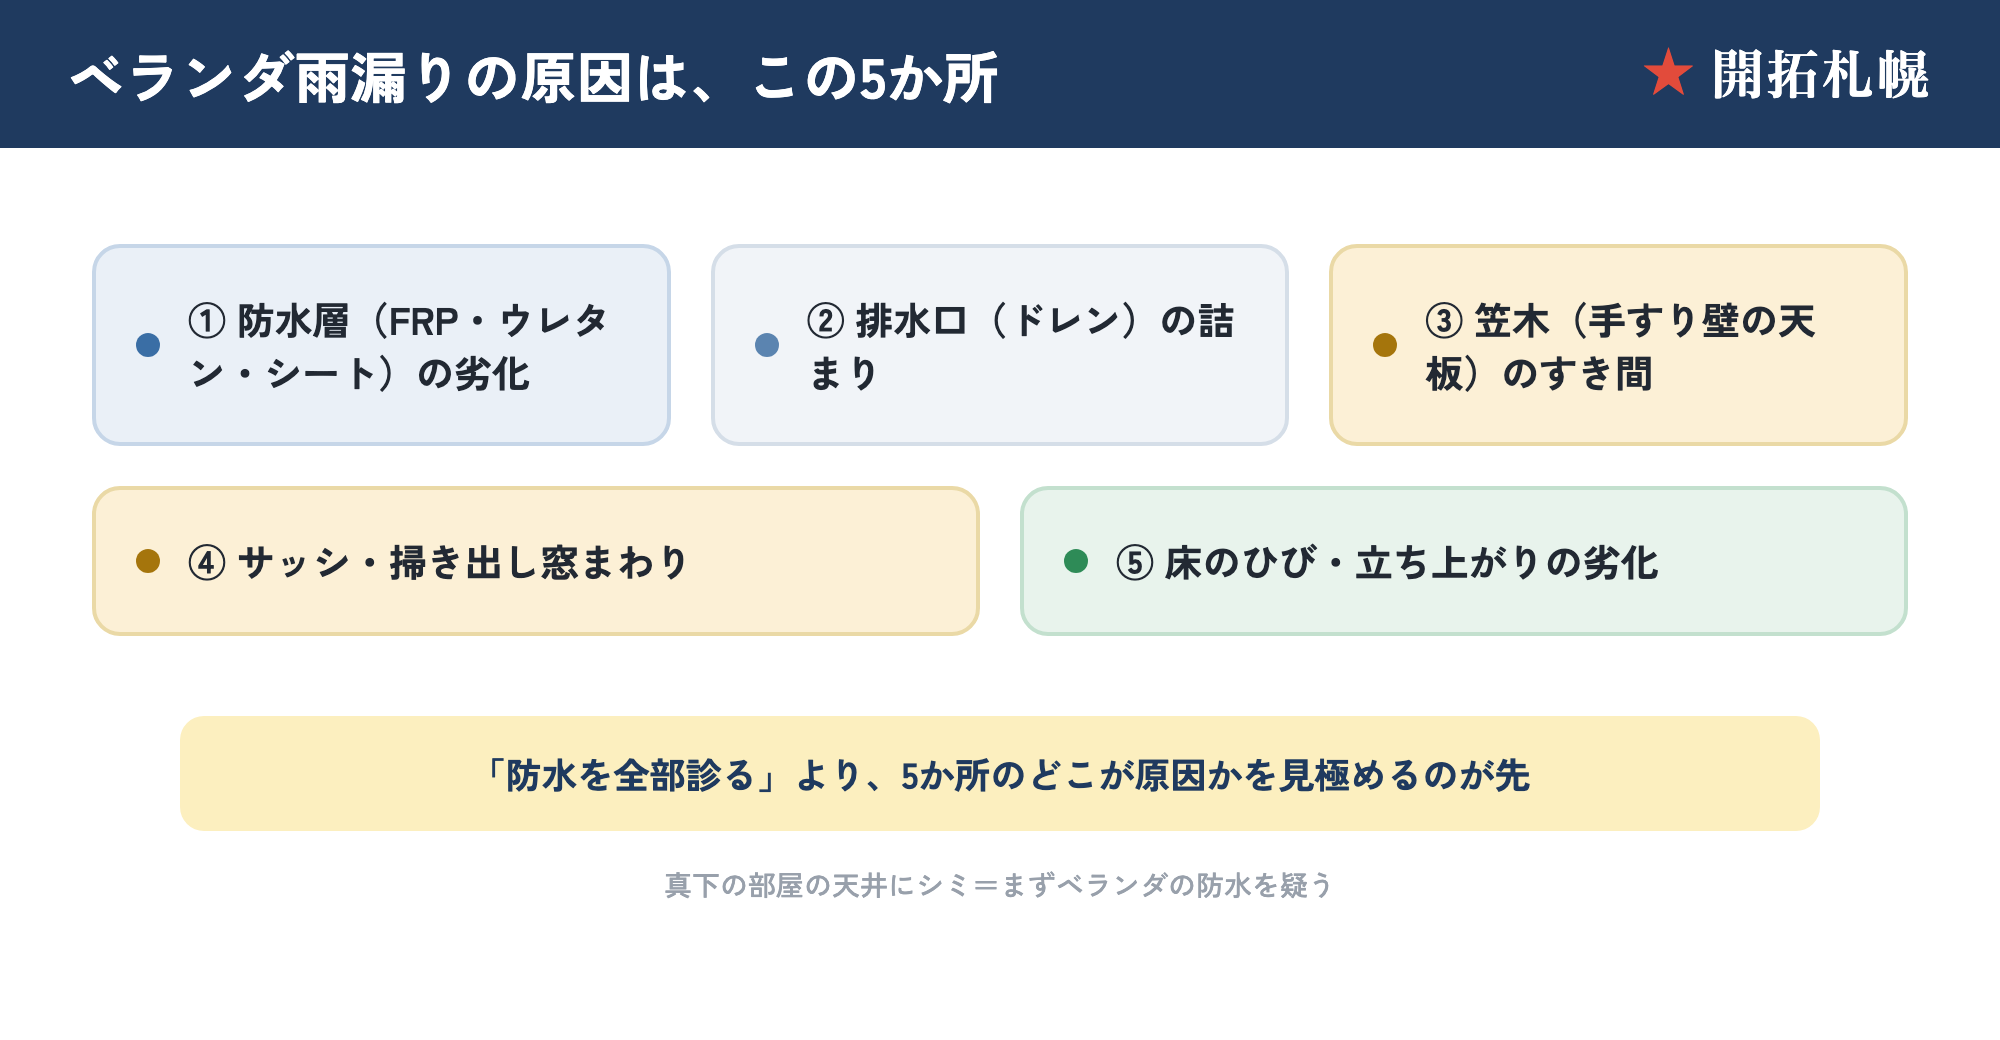The height and width of the screenshot is (1040, 2000).
Task: Click the ベランダ雨漏りの原因 header title
Action: click(x=534, y=77)
